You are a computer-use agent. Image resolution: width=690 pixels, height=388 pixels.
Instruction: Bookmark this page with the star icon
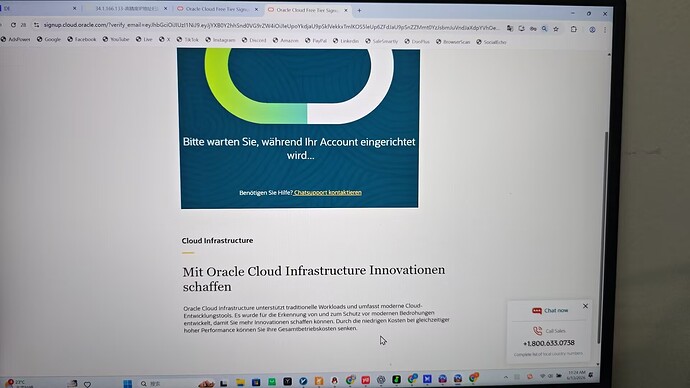click(x=556, y=29)
